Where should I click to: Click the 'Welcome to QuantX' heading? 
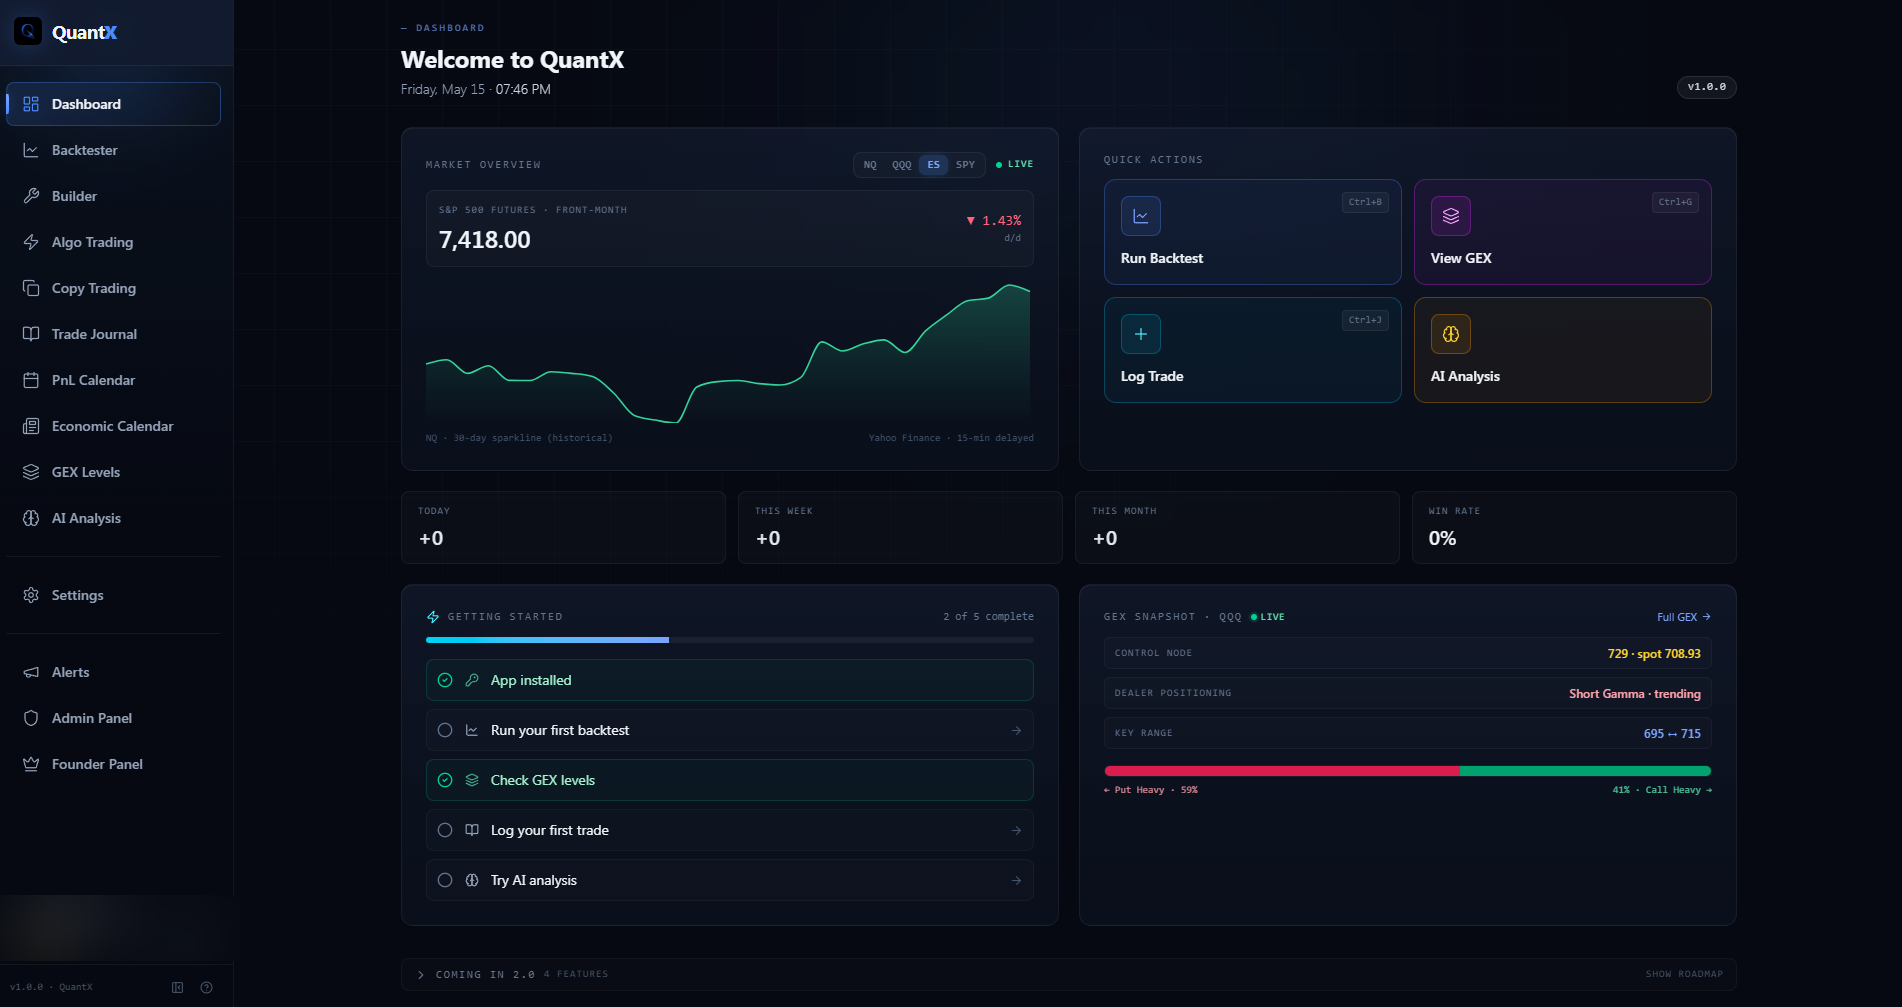point(512,60)
